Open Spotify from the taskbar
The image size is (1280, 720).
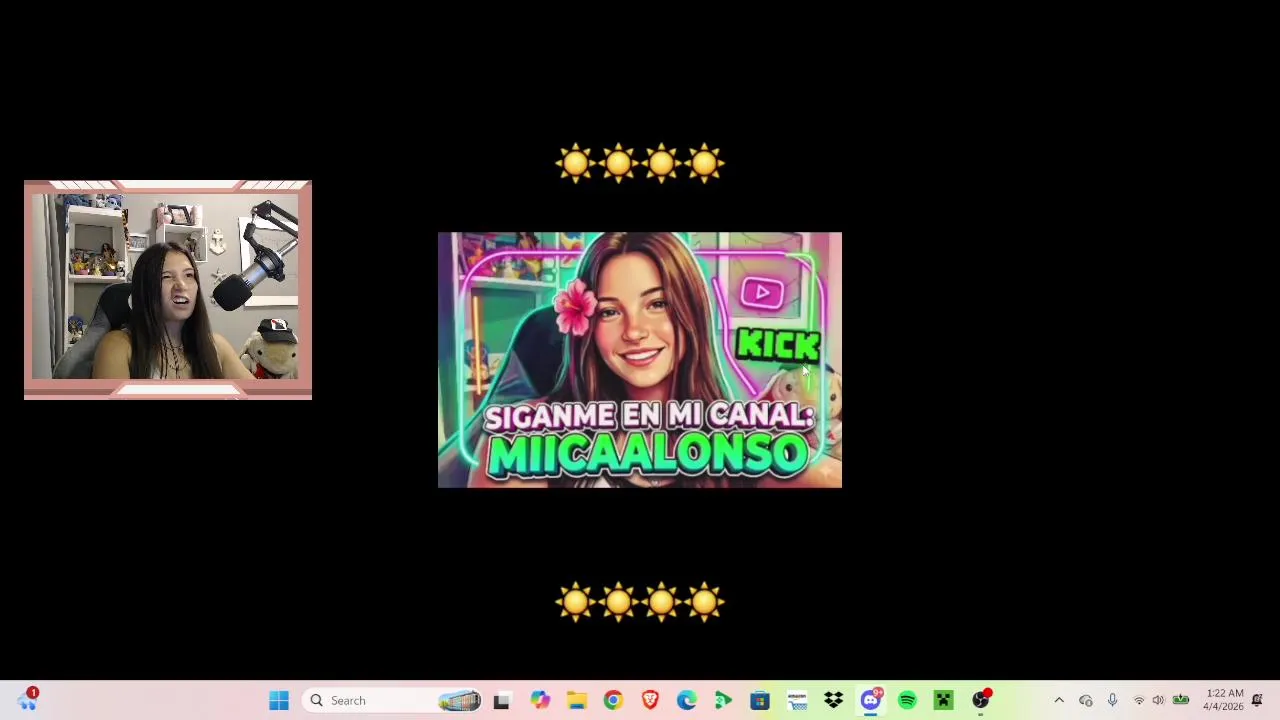907,700
